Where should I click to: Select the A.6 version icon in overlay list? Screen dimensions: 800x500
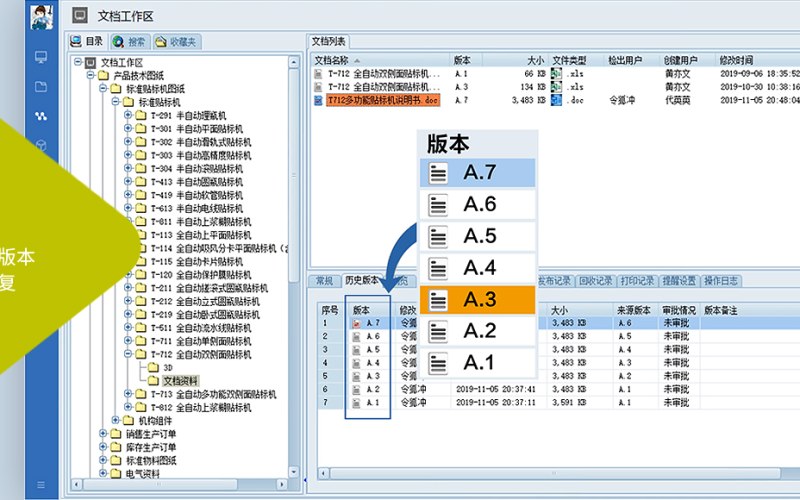[438, 205]
